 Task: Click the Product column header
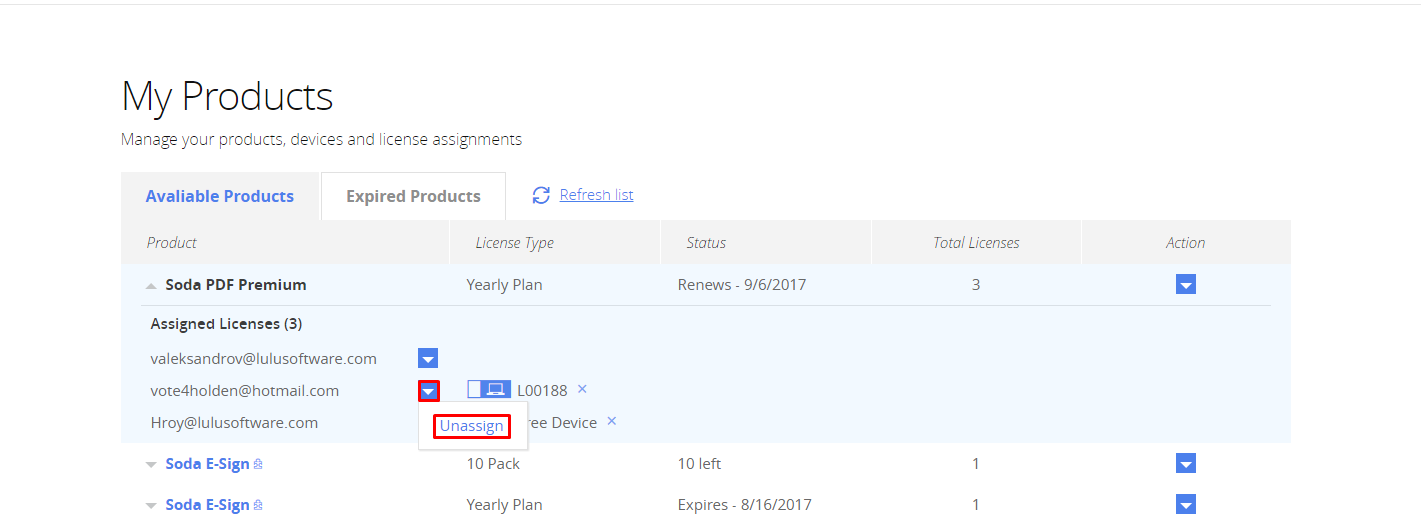(x=172, y=243)
